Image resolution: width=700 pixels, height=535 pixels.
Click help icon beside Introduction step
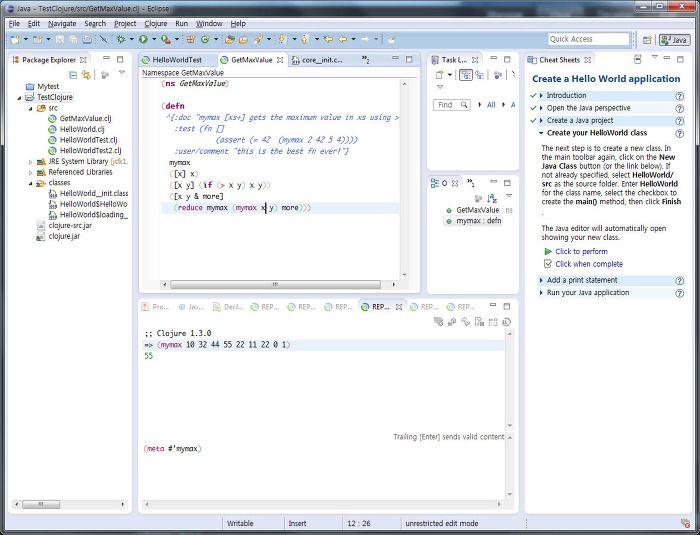click(x=679, y=96)
